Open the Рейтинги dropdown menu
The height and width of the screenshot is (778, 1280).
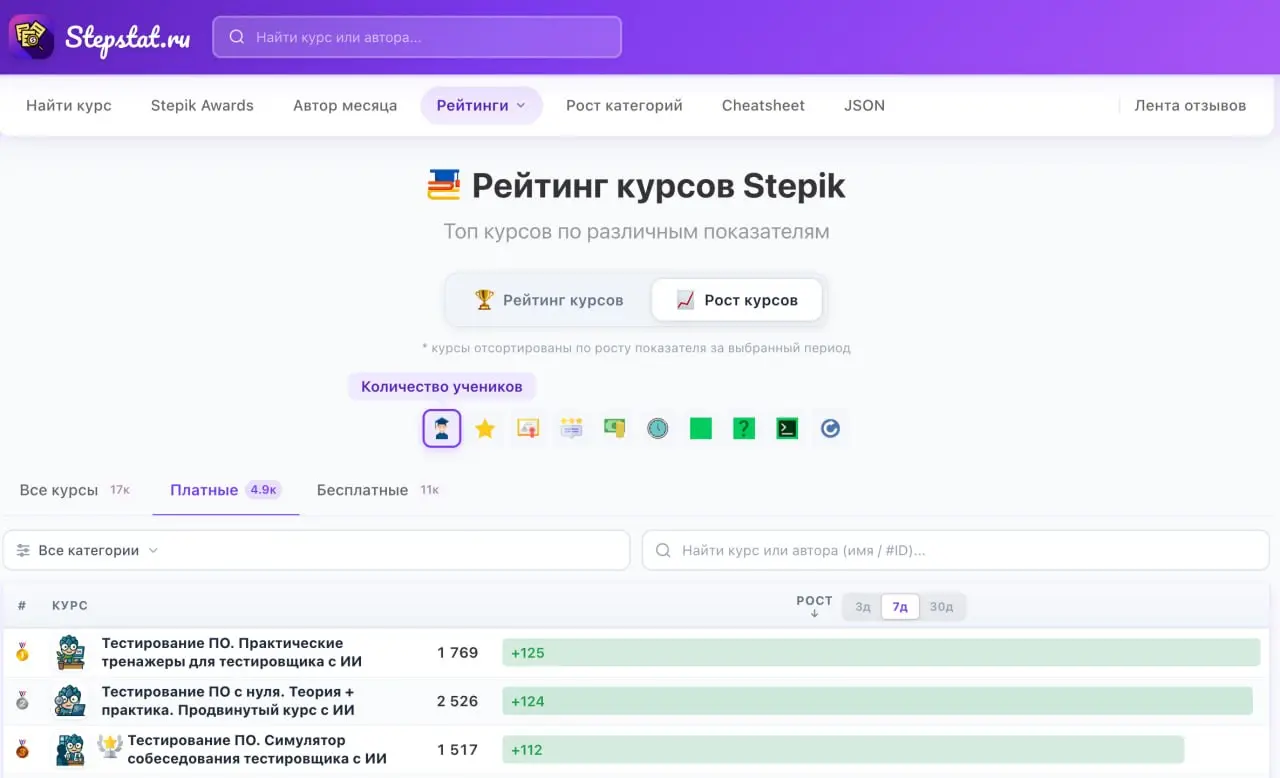(481, 105)
